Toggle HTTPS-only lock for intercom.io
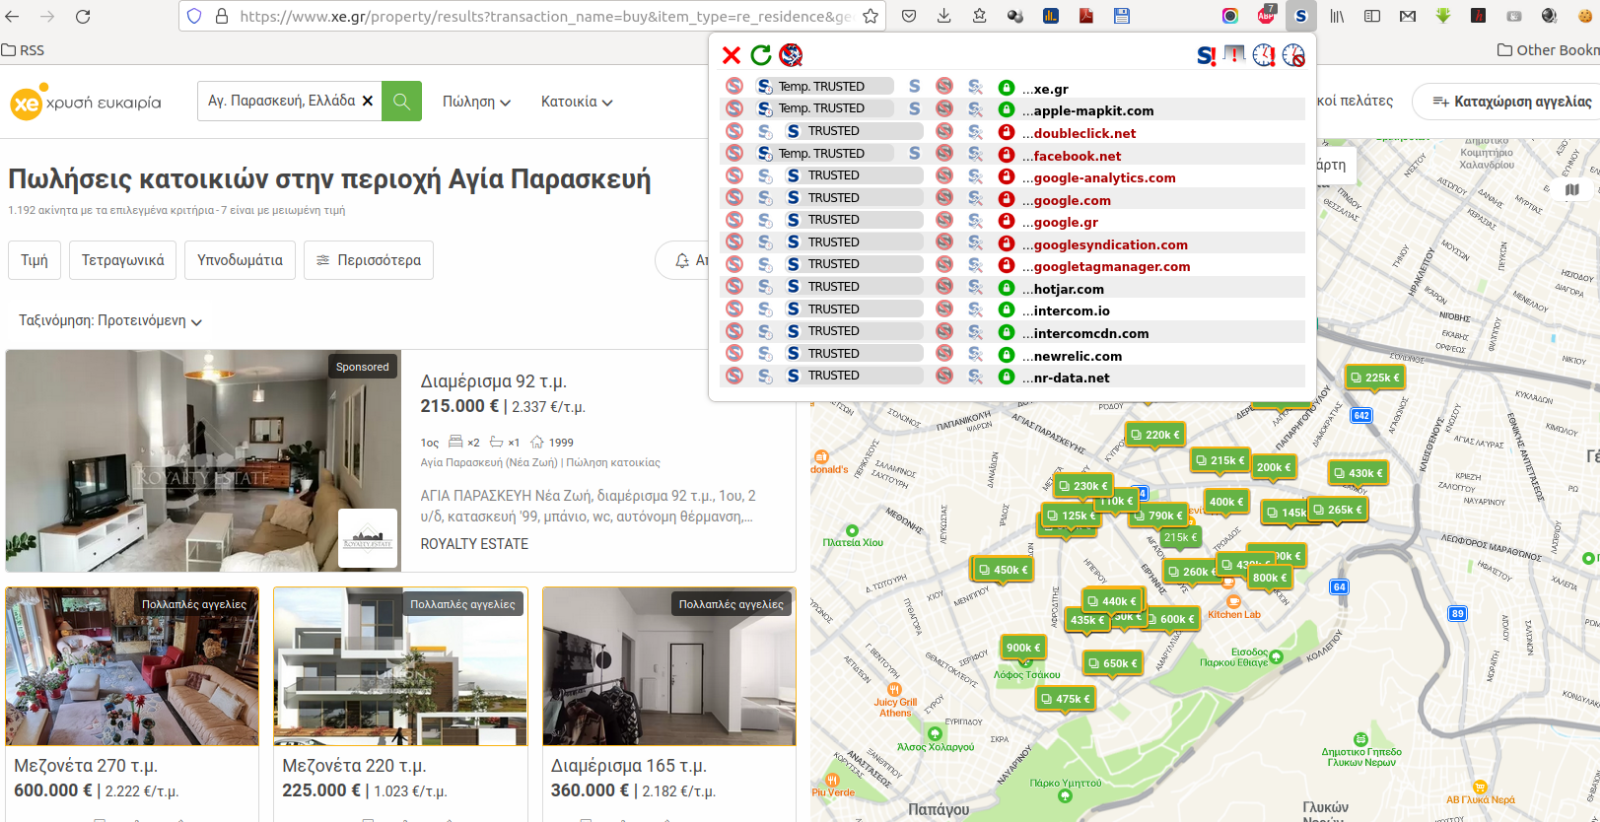 point(1007,310)
